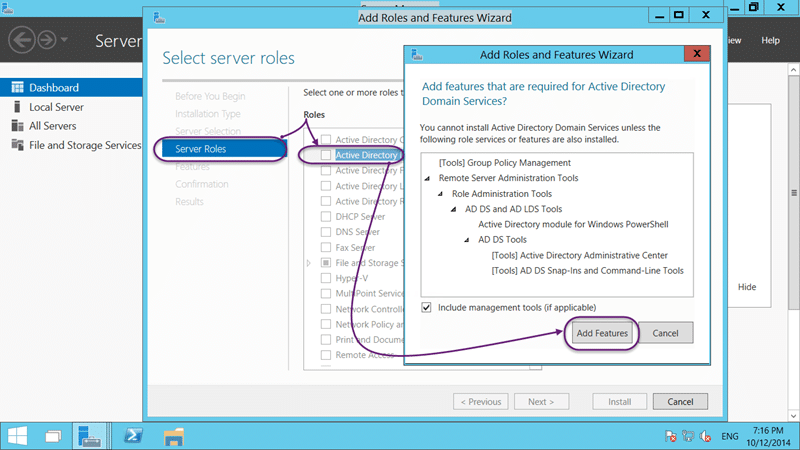Tick the Fax Server checkbox

(x=326, y=247)
